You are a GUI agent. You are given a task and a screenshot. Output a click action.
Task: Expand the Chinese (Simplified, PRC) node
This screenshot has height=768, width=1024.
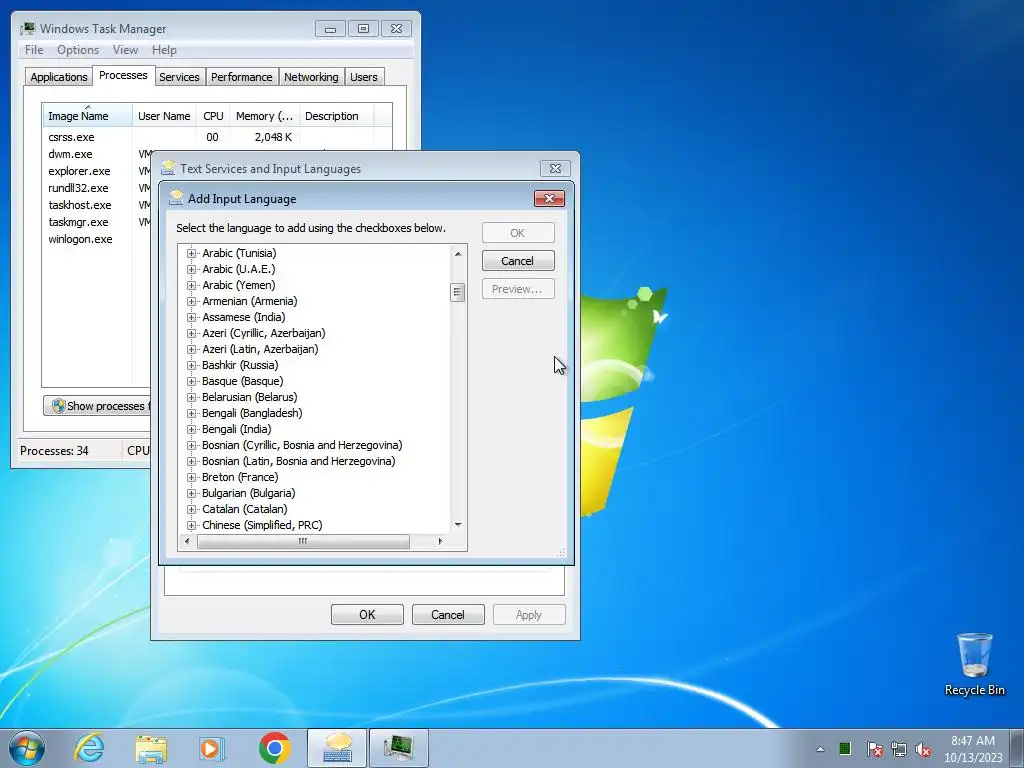(x=191, y=525)
